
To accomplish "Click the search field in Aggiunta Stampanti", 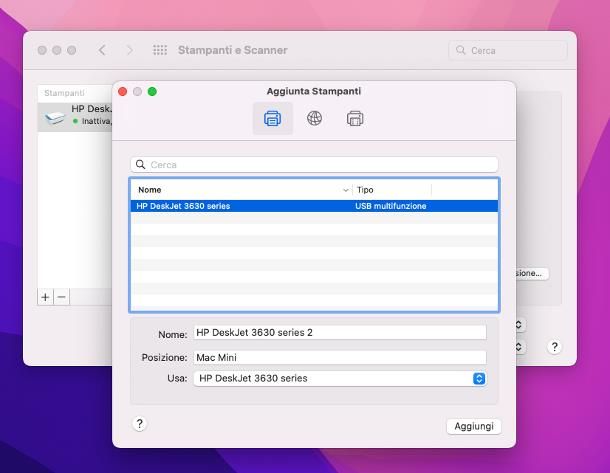I will [314, 165].
